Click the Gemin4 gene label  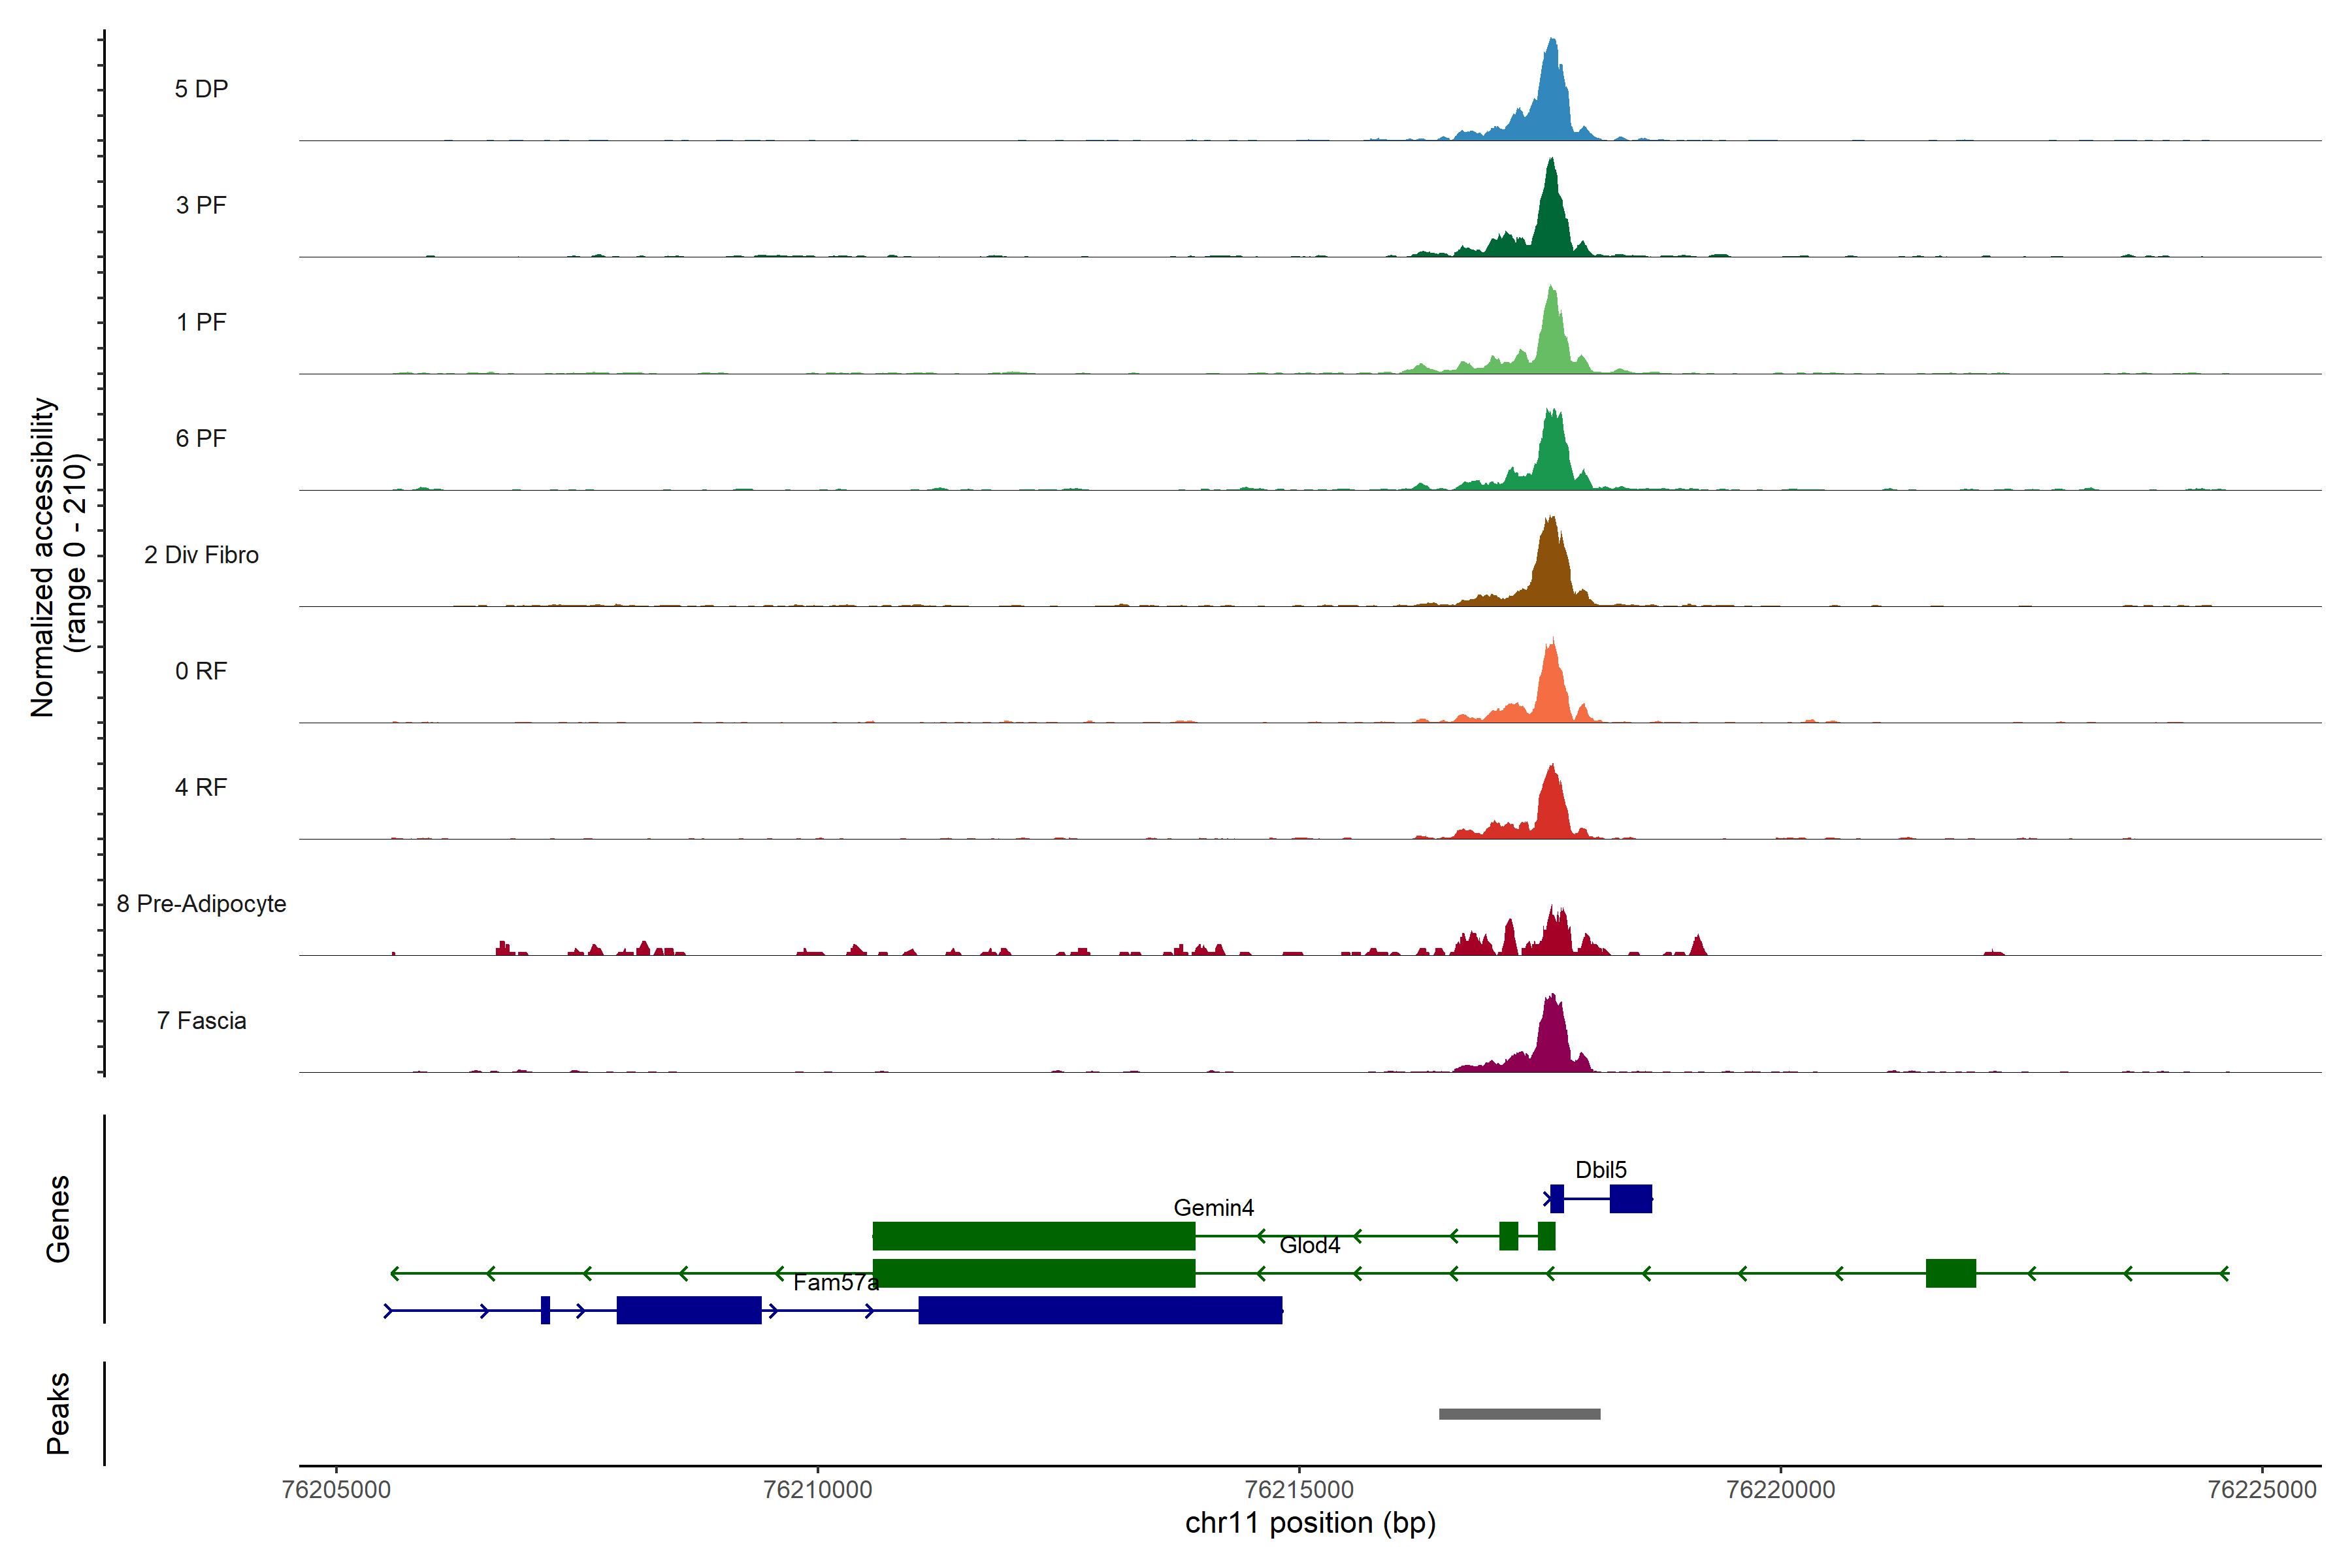(x=1213, y=1208)
